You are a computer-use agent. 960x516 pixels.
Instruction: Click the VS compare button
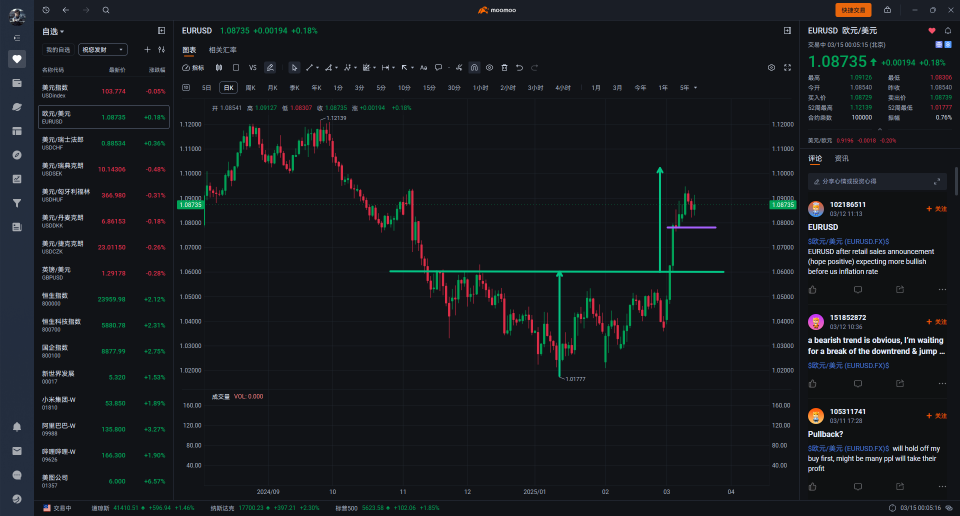pos(252,68)
